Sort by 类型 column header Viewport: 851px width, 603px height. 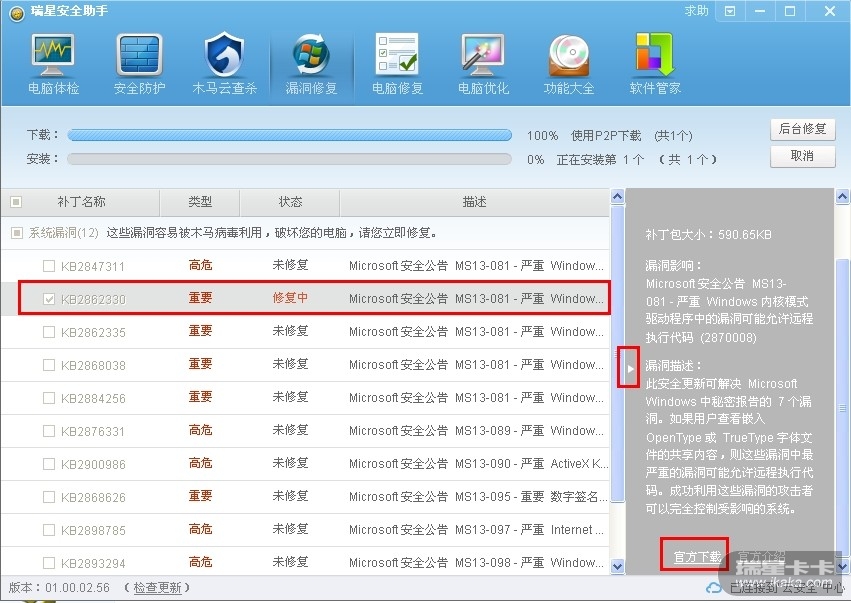pyautogui.click(x=200, y=202)
